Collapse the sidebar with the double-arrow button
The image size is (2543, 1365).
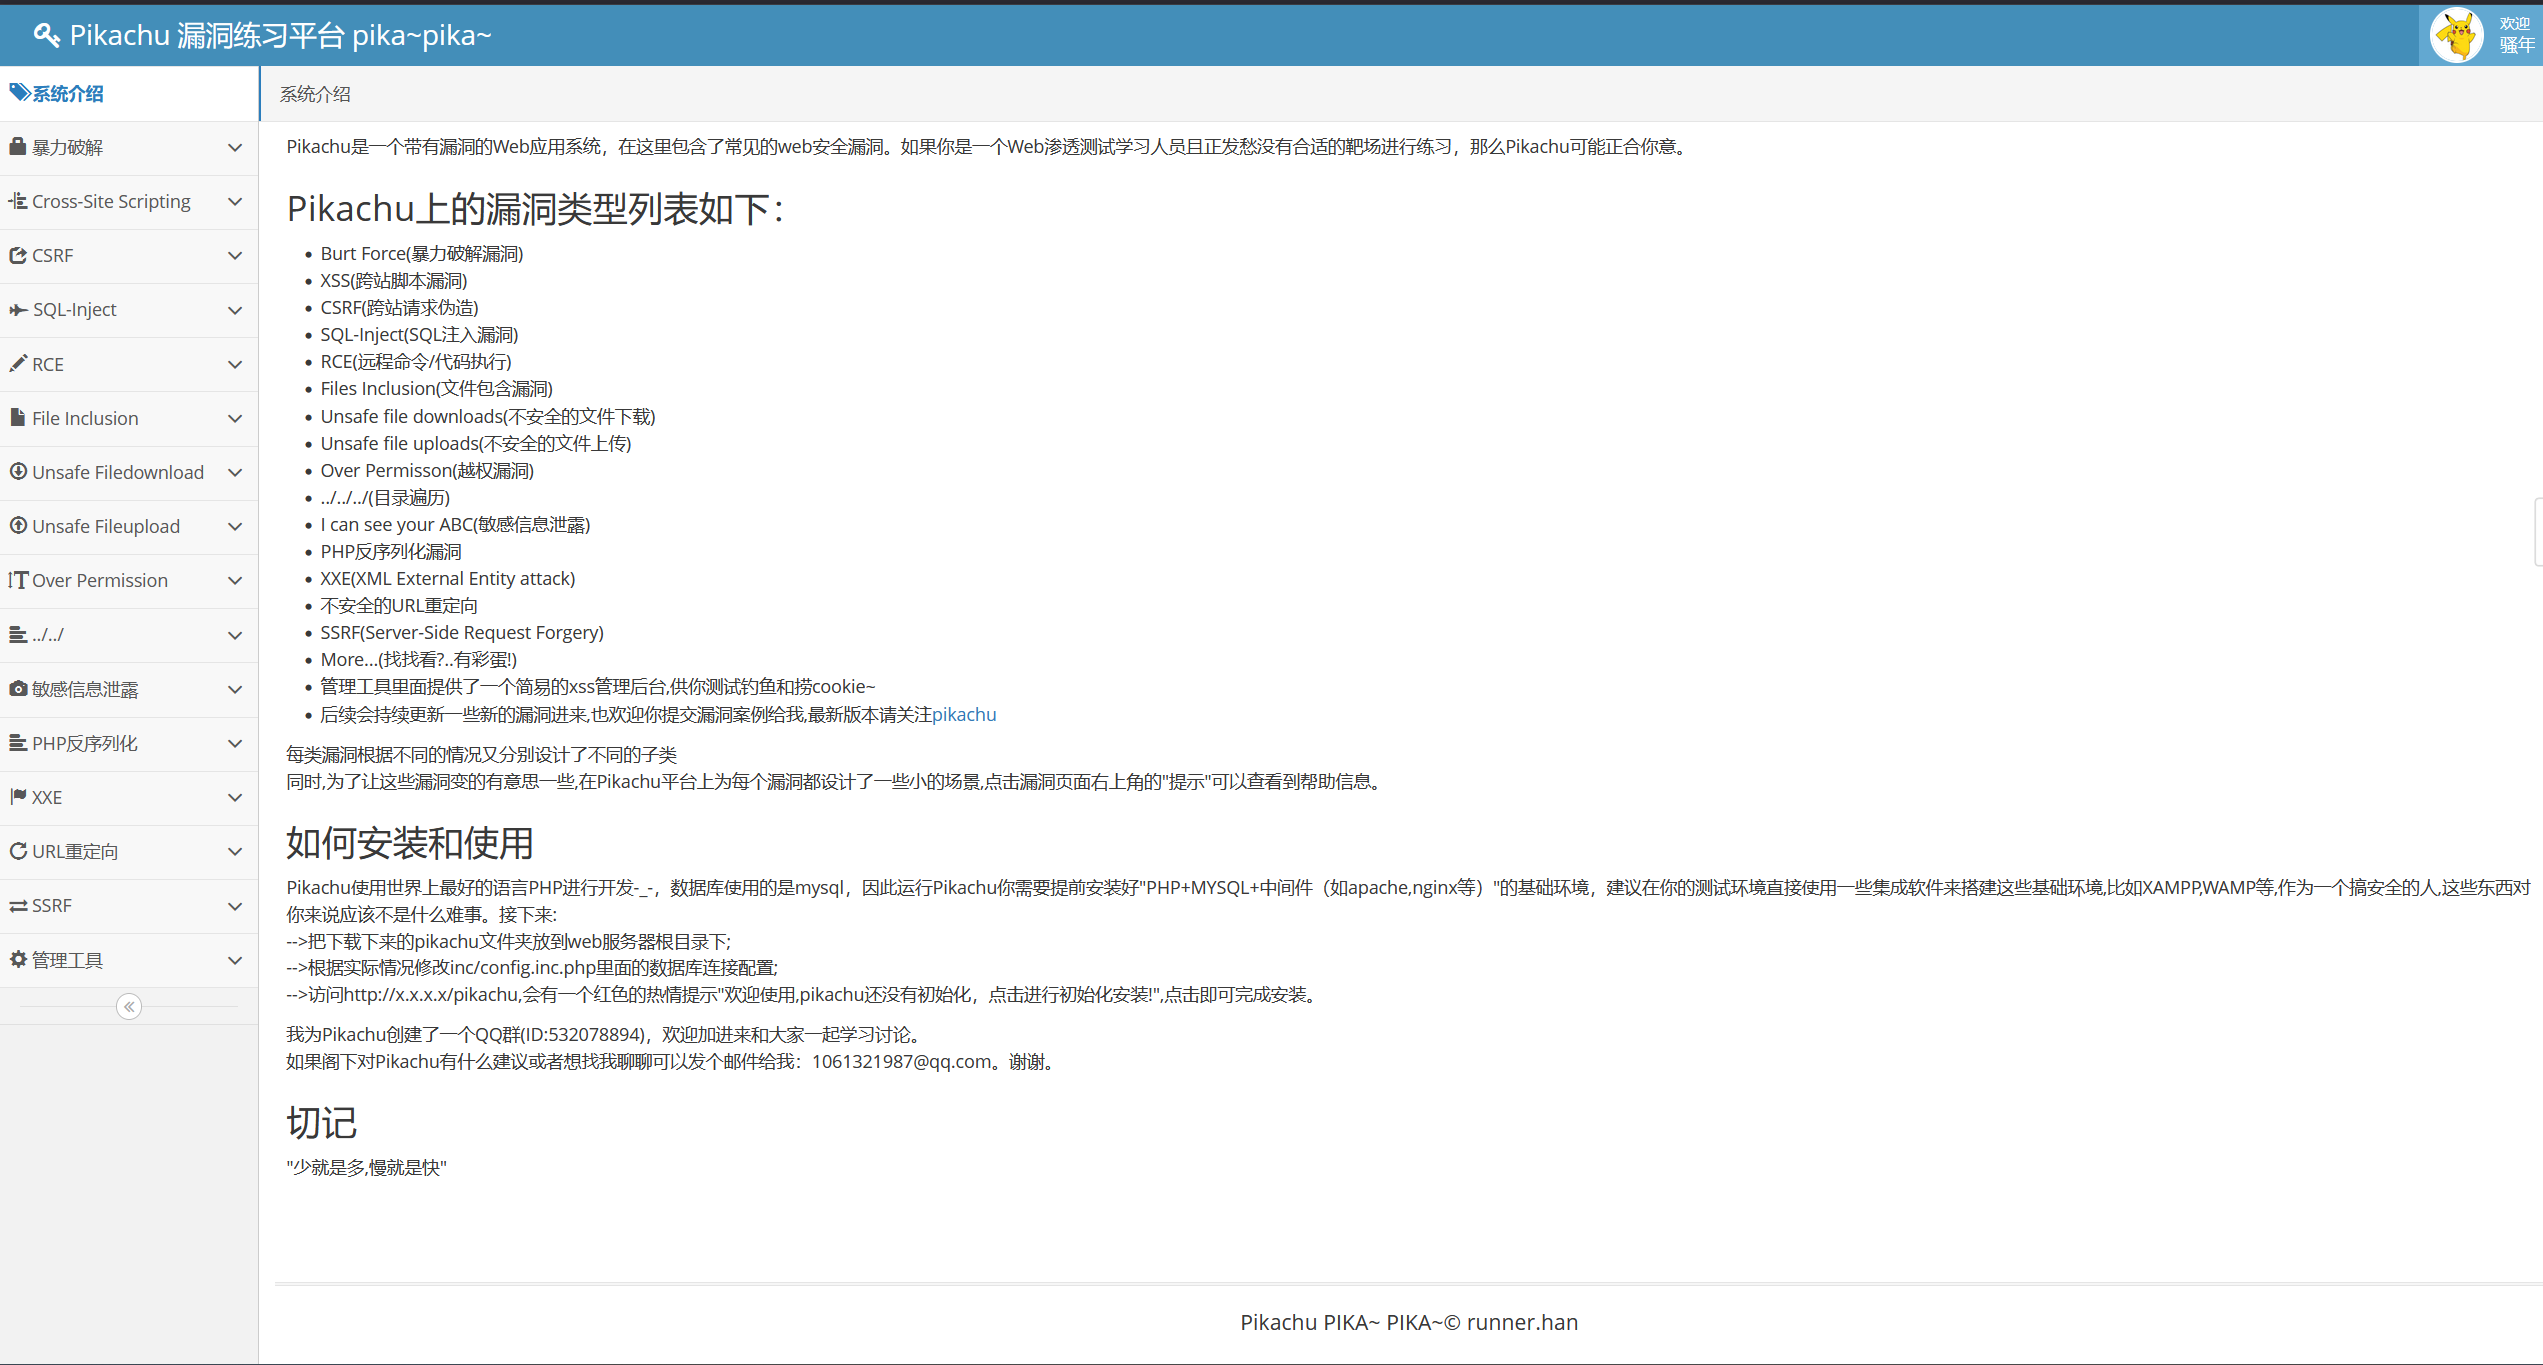coord(129,1006)
